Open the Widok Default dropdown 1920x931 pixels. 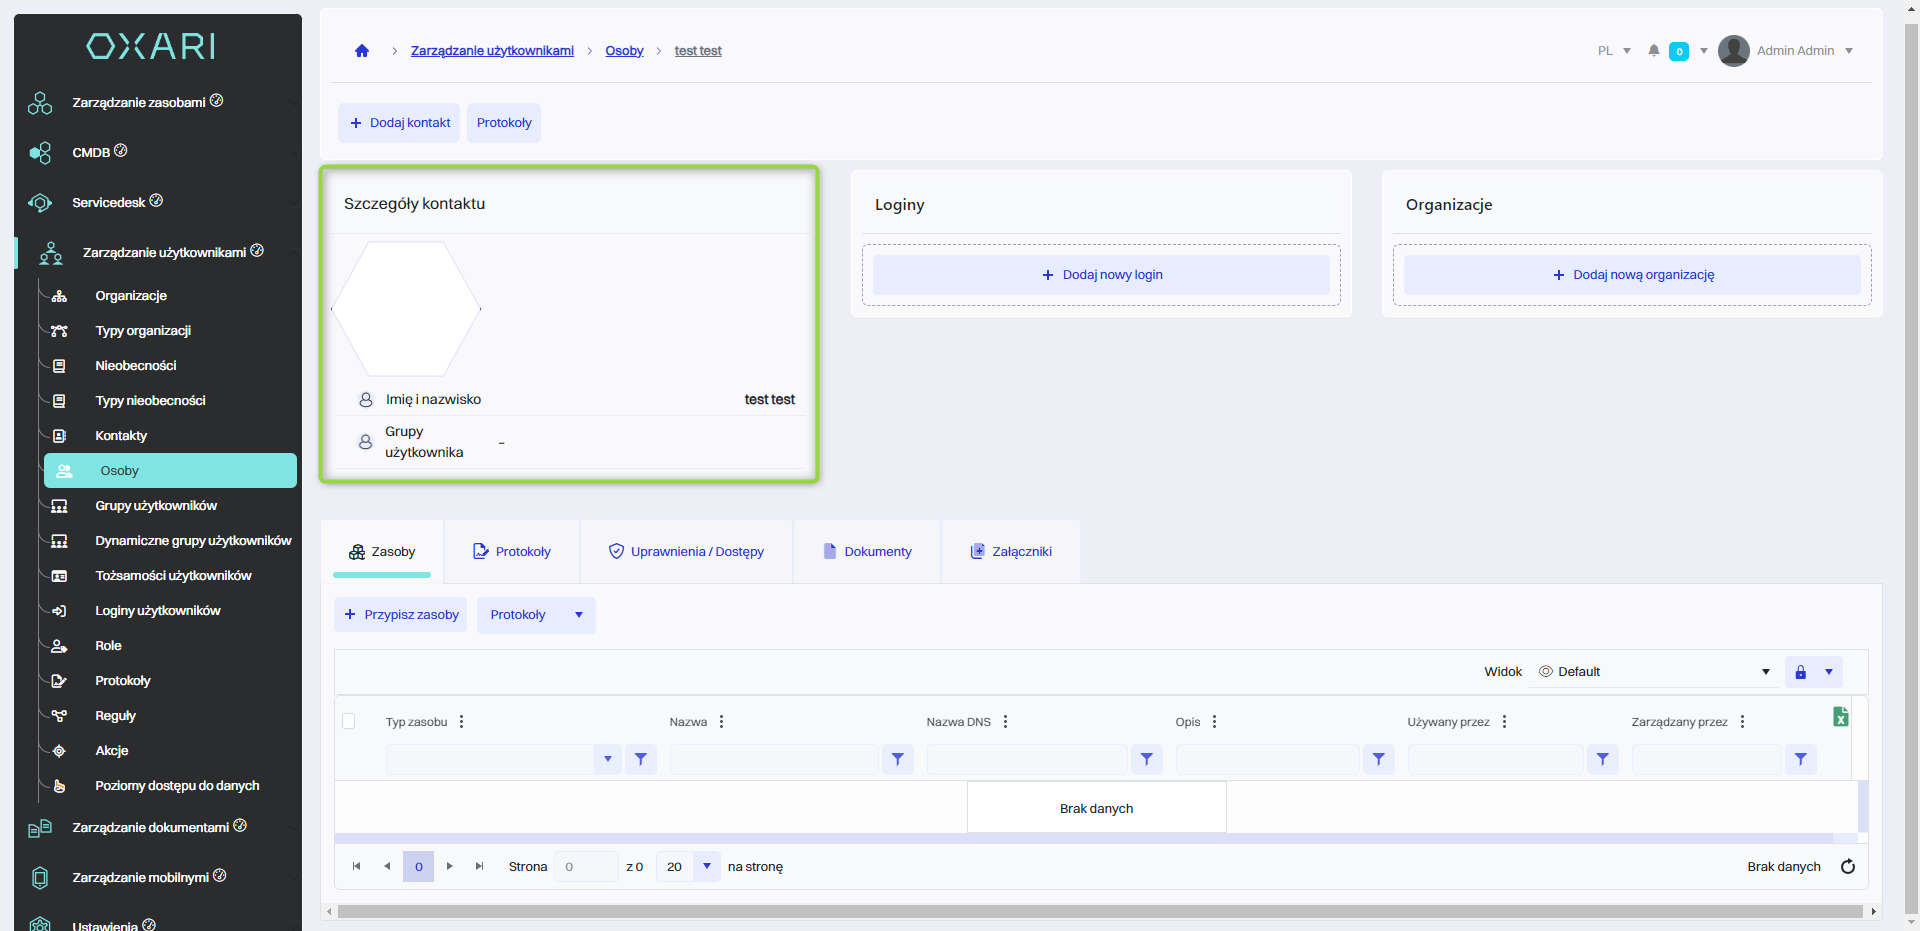(x=1656, y=672)
